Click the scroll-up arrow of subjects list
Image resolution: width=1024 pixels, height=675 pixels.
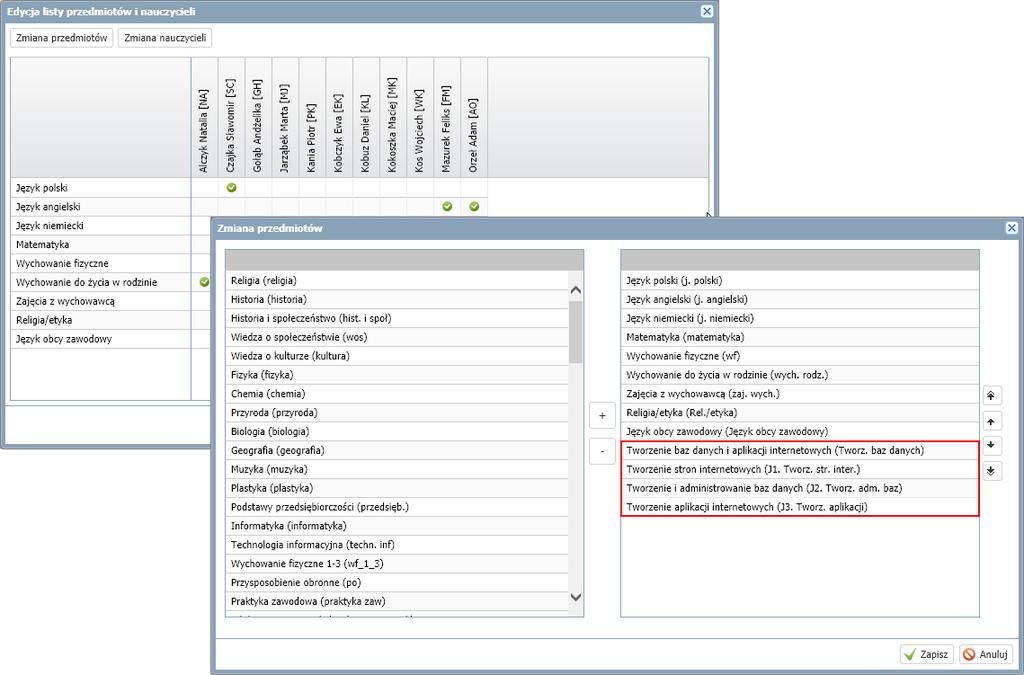pos(575,290)
